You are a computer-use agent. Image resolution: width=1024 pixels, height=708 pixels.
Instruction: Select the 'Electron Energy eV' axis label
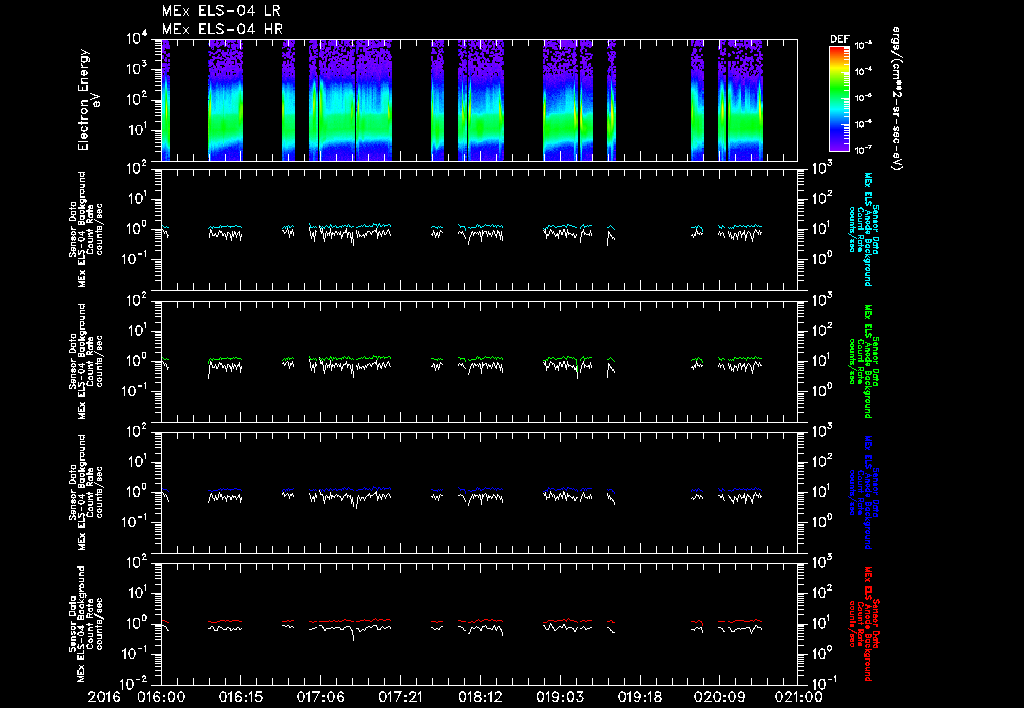click(x=88, y=100)
